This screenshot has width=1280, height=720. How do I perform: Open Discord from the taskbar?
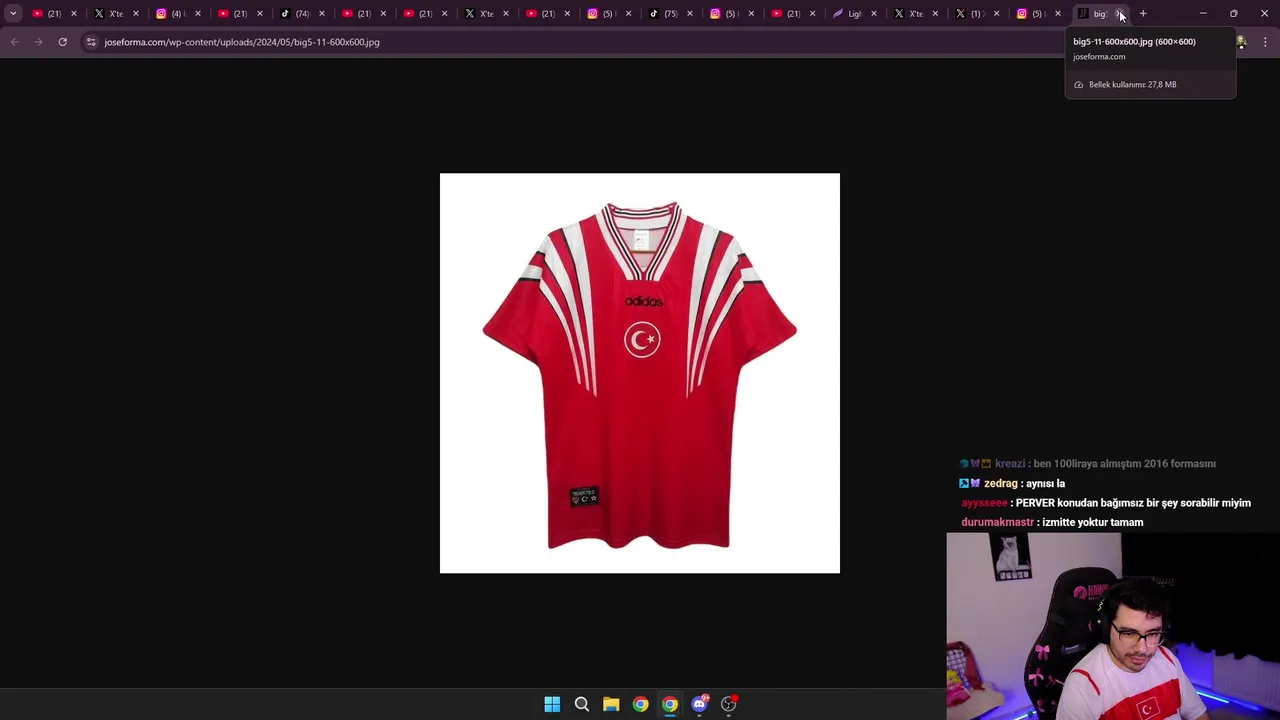tap(700, 704)
